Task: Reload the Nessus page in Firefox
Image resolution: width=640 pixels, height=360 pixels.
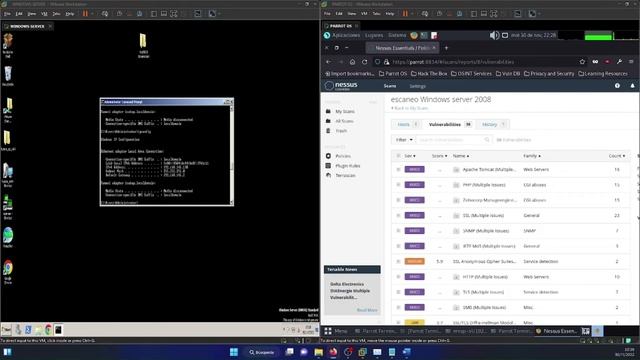Action: (364, 62)
